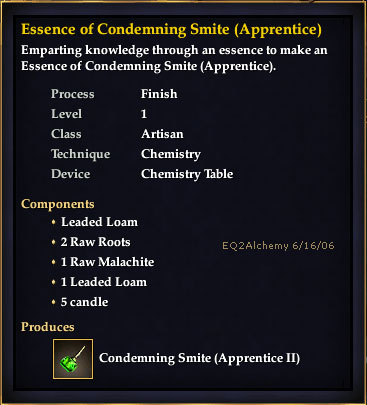
Task: Click the Device label
Action: pyautogui.click(x=70, y=174)
